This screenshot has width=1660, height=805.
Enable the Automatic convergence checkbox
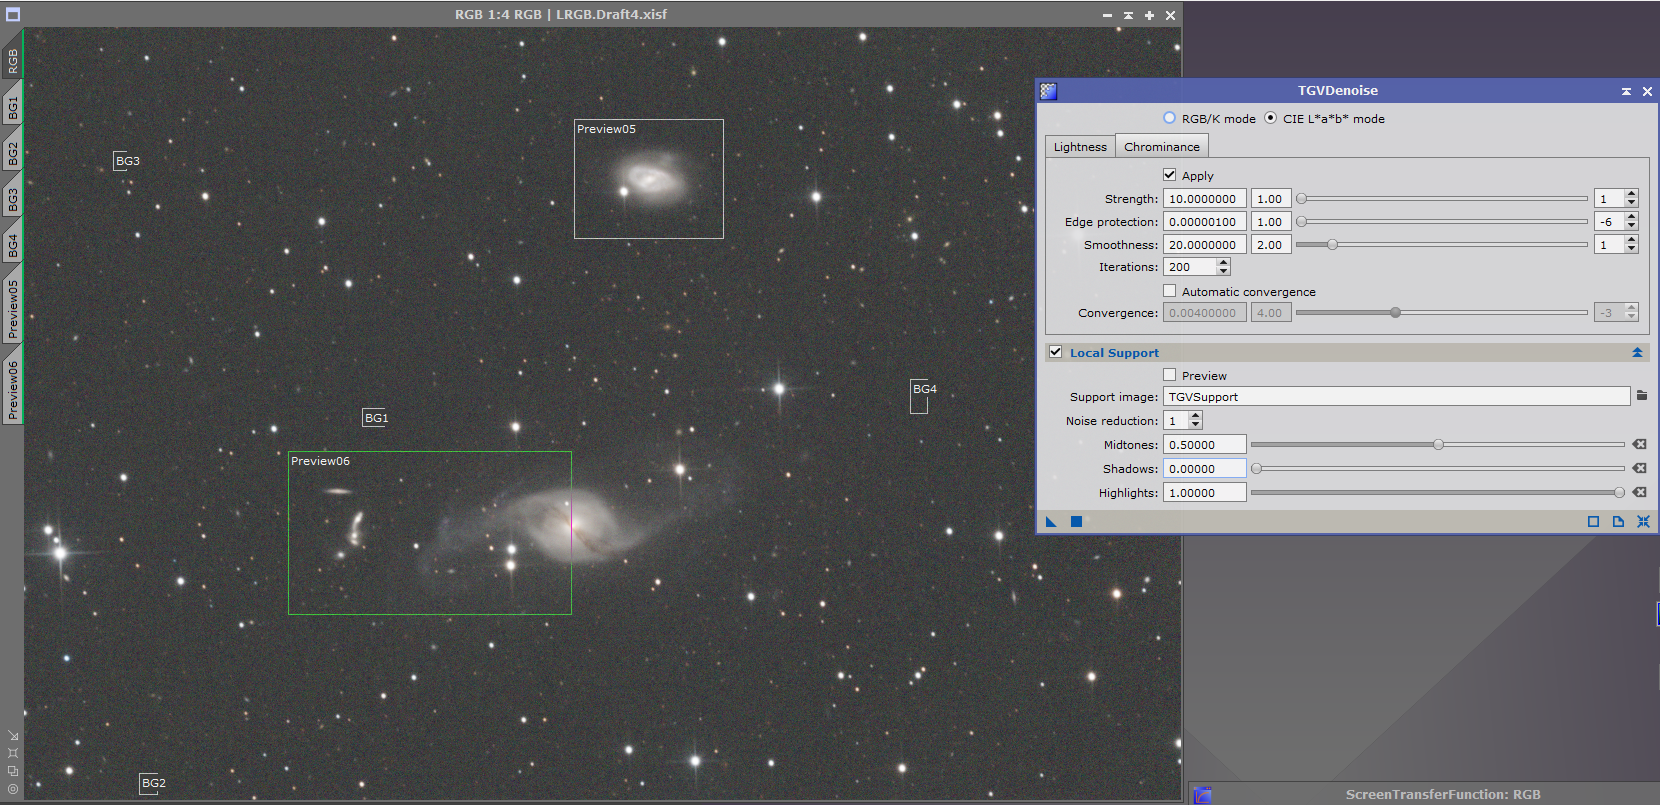1169,291
